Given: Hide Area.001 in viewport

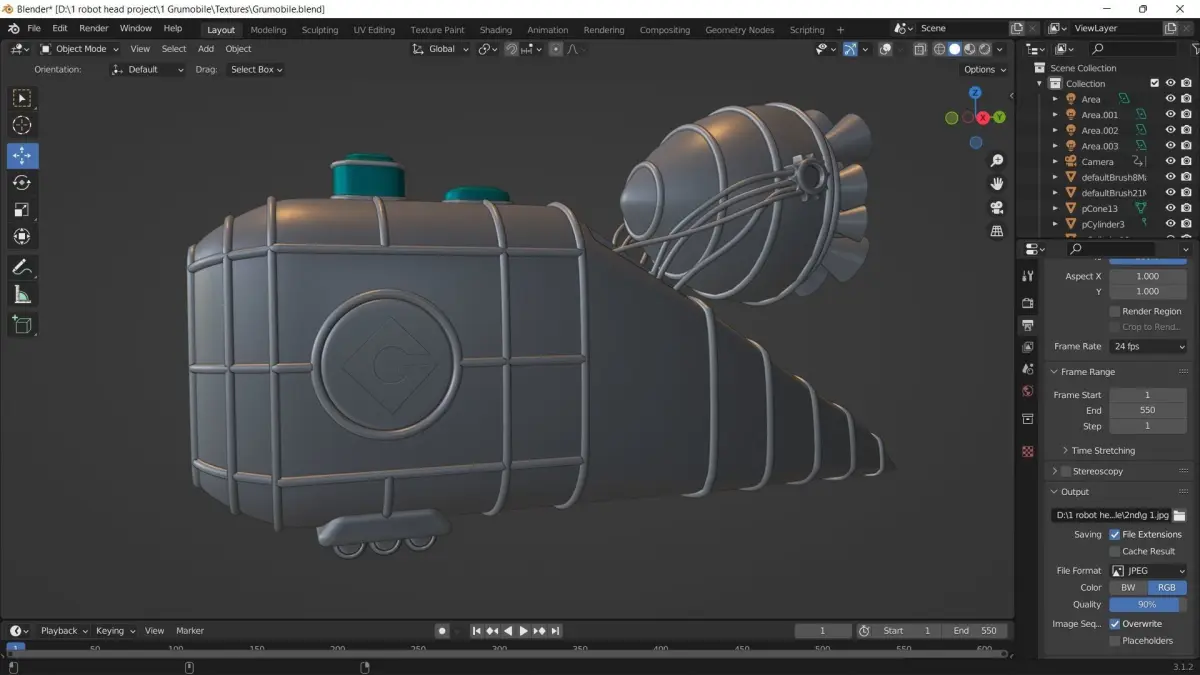Looking at the screenshot, I should click(1170, 115).
